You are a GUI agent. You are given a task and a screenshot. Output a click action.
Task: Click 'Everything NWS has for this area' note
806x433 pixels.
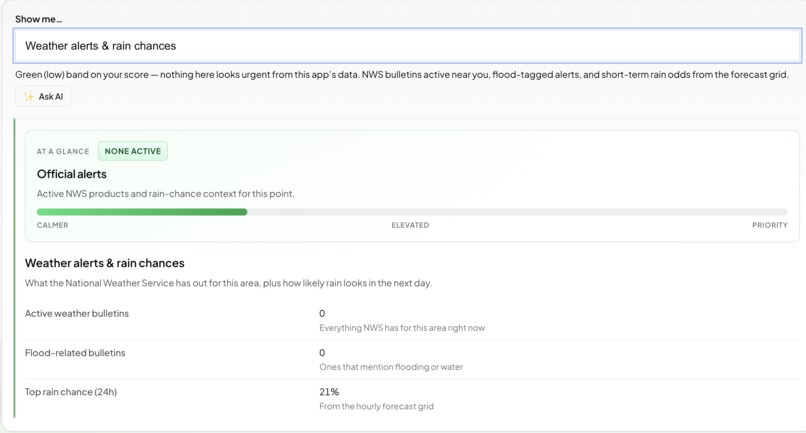click(x=402, y=328)
